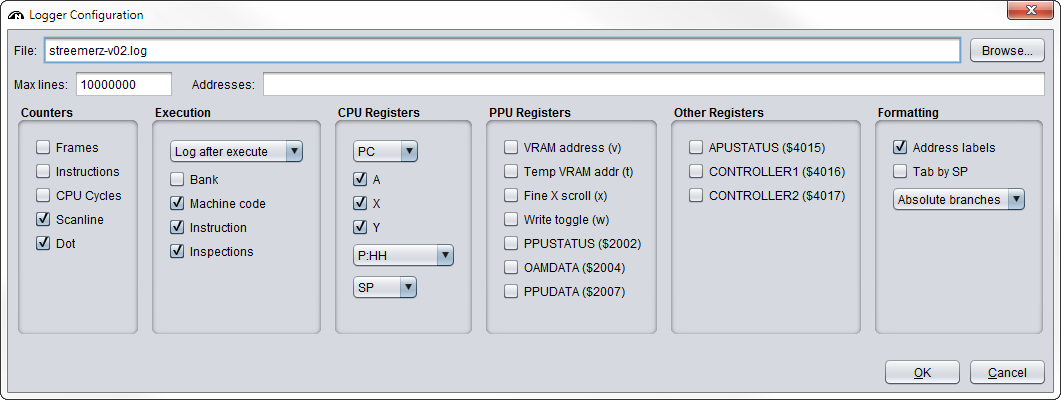Uncheck the Scanline counter

[x=43, y=219]
